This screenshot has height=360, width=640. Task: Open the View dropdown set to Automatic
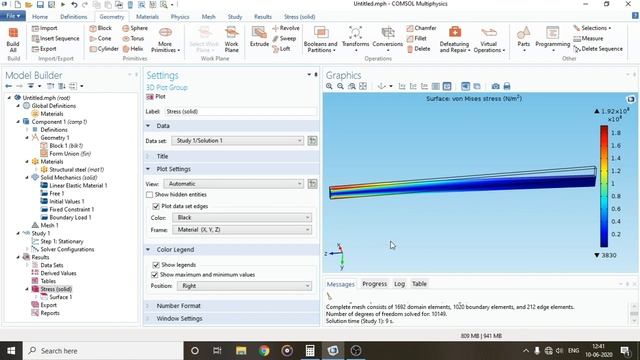[x=234, y=184]
